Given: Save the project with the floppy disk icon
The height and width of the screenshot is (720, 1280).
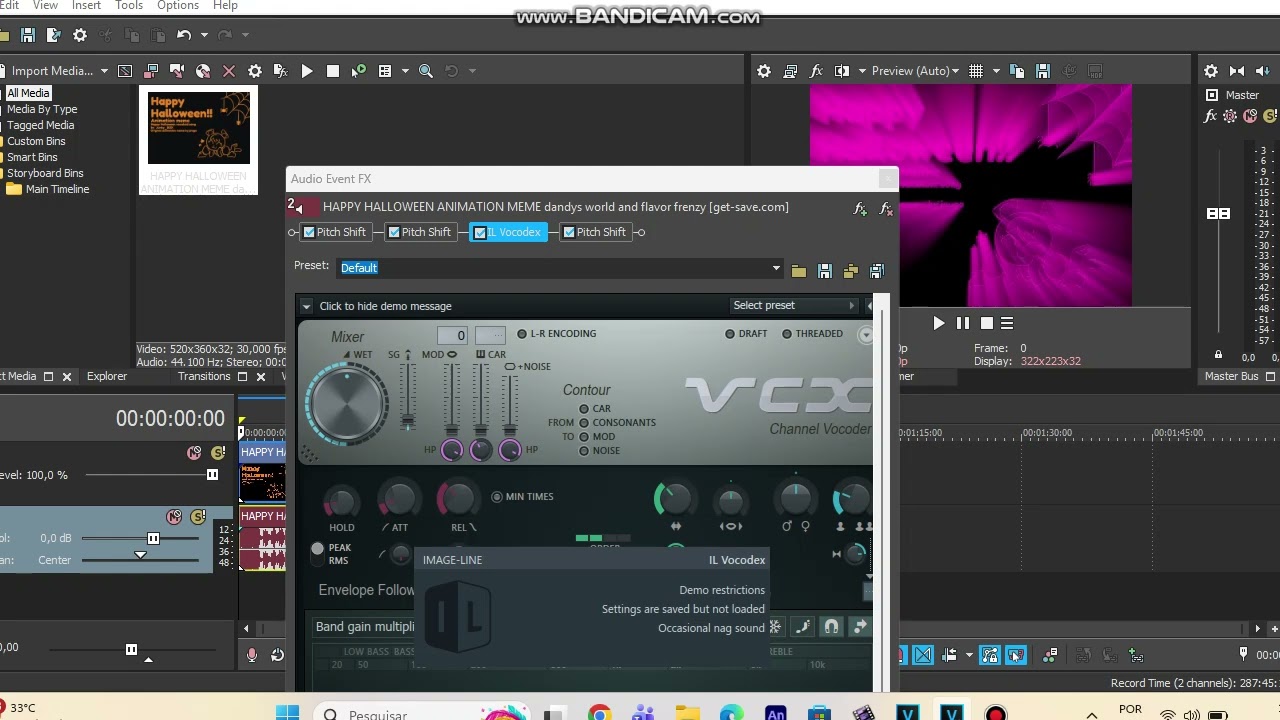Looking at the screenshot, I should [x=28, y=35].
